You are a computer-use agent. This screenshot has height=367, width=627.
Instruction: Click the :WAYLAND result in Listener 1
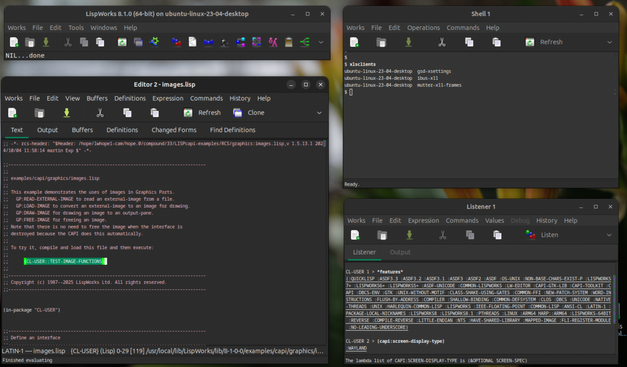coord(357,348)
